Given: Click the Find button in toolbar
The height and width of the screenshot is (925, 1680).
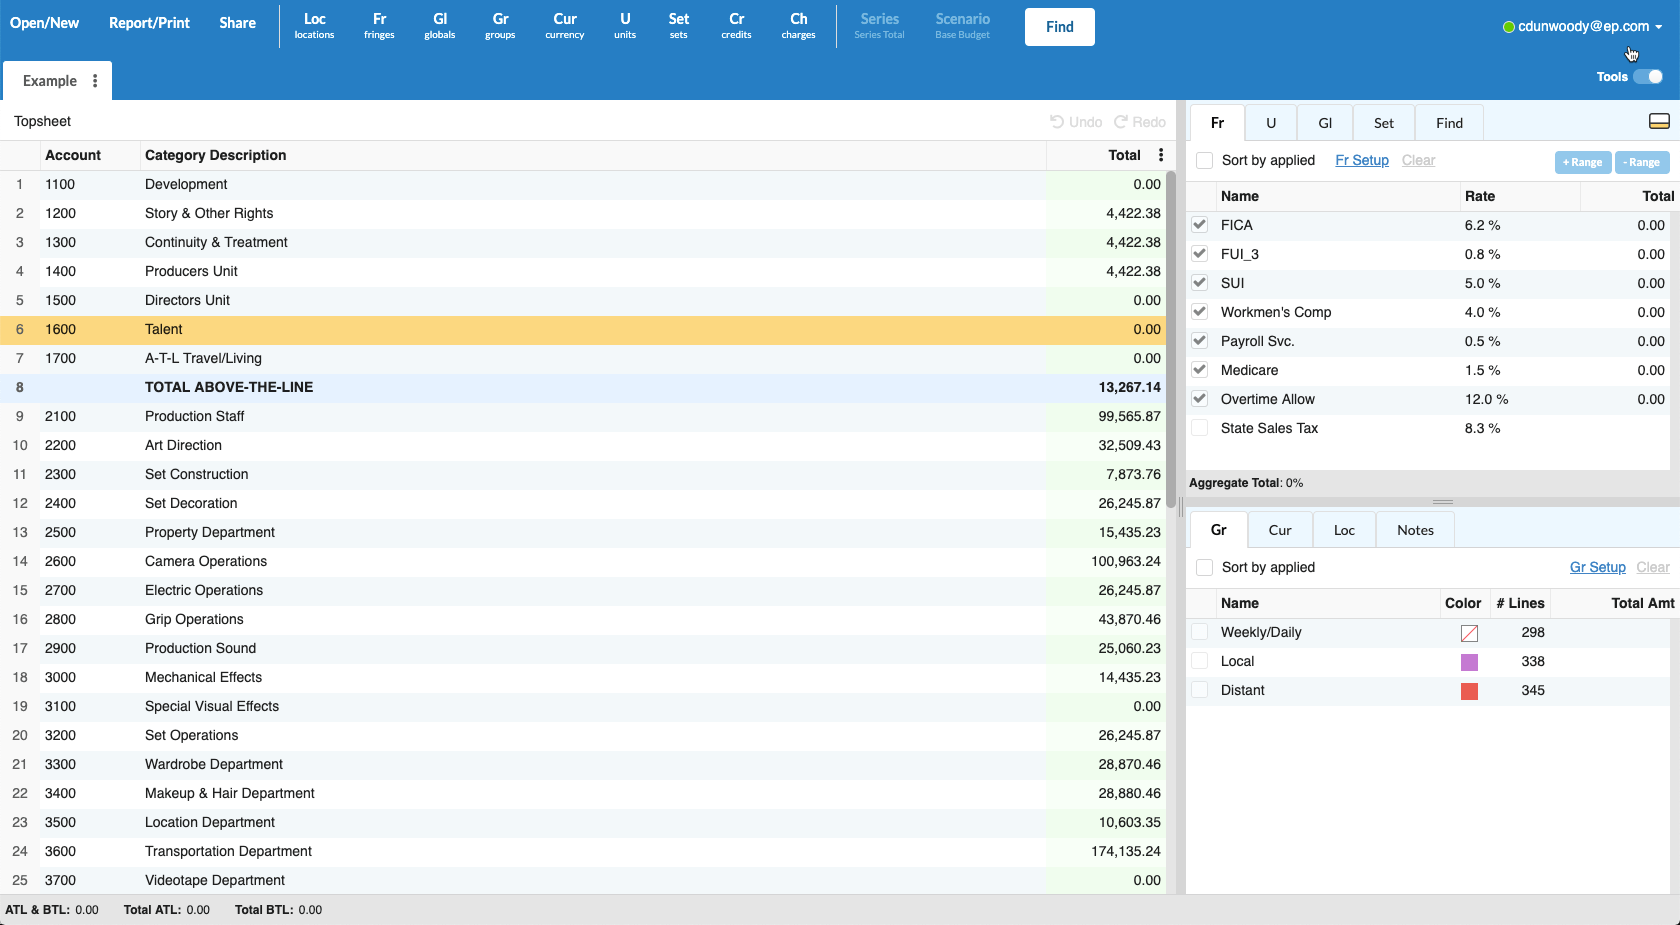Looking at the screenshot, I should (1060, 27).
